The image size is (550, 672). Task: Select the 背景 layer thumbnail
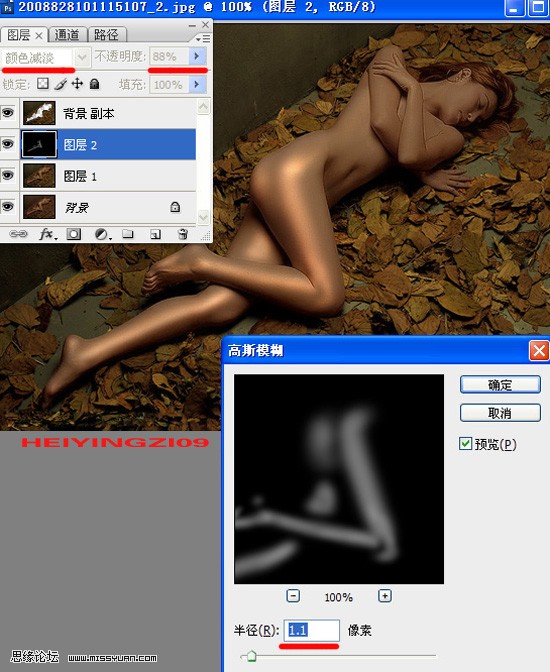click(x=39, y=207)
